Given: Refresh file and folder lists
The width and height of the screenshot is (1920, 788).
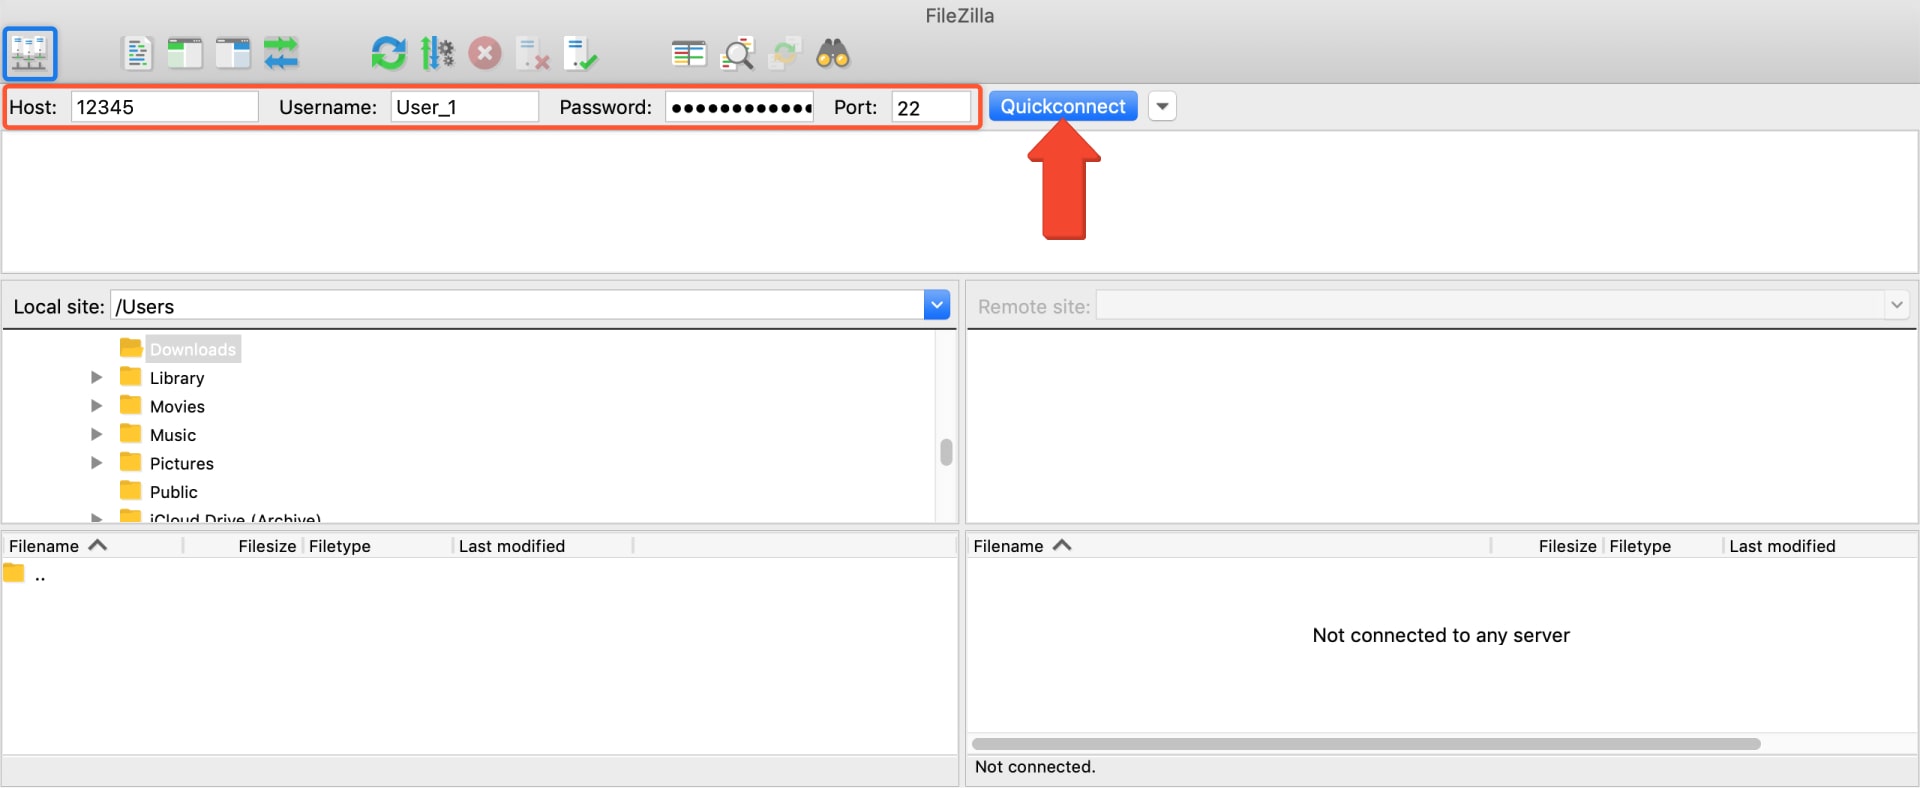Looking at the screenshot, I should coord(389,53).
